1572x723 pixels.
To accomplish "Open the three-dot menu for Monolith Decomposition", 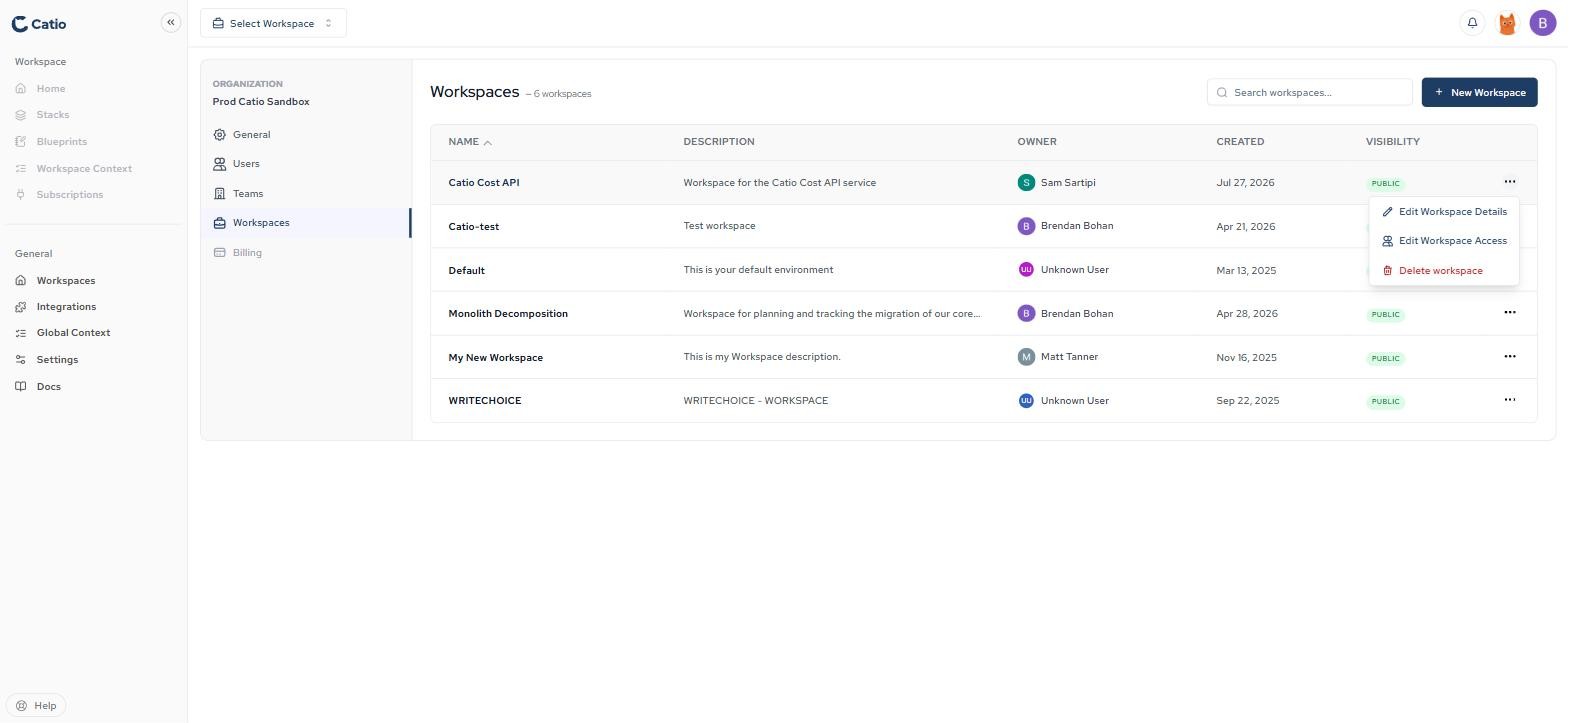I will click(x=1510, y=313).
